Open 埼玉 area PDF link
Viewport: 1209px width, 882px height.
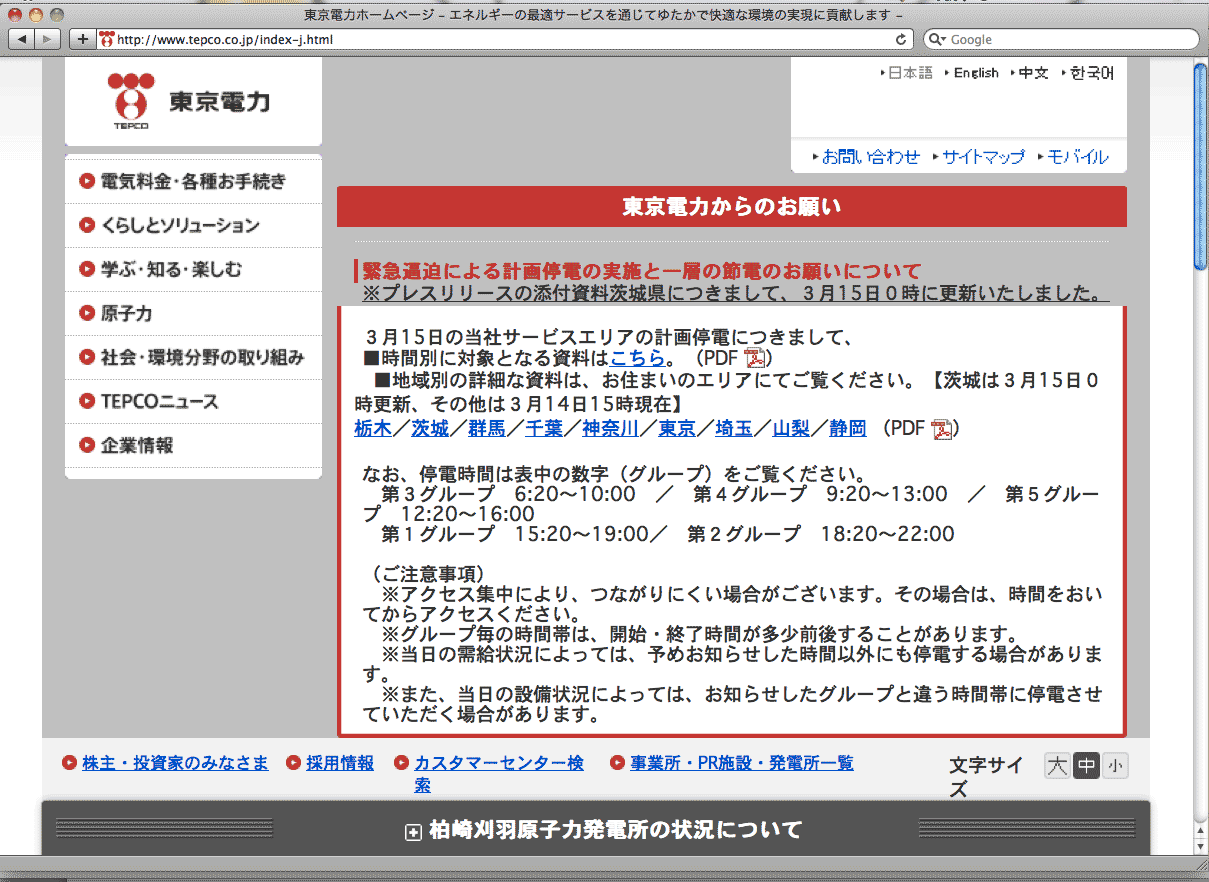[x=734, y=428]
